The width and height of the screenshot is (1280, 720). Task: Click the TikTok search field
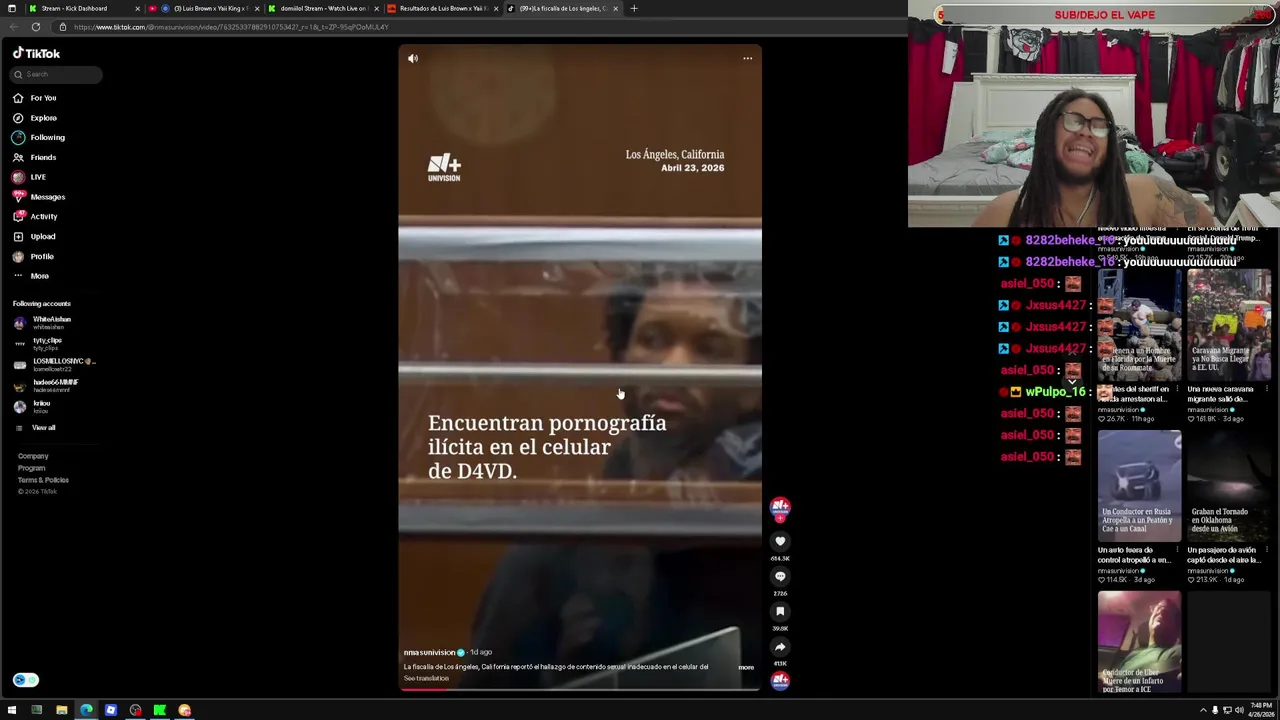56,74
